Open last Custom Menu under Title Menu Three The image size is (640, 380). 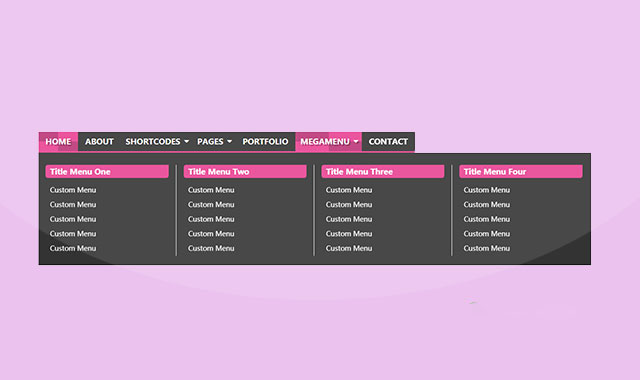click(x=349, y=248)
